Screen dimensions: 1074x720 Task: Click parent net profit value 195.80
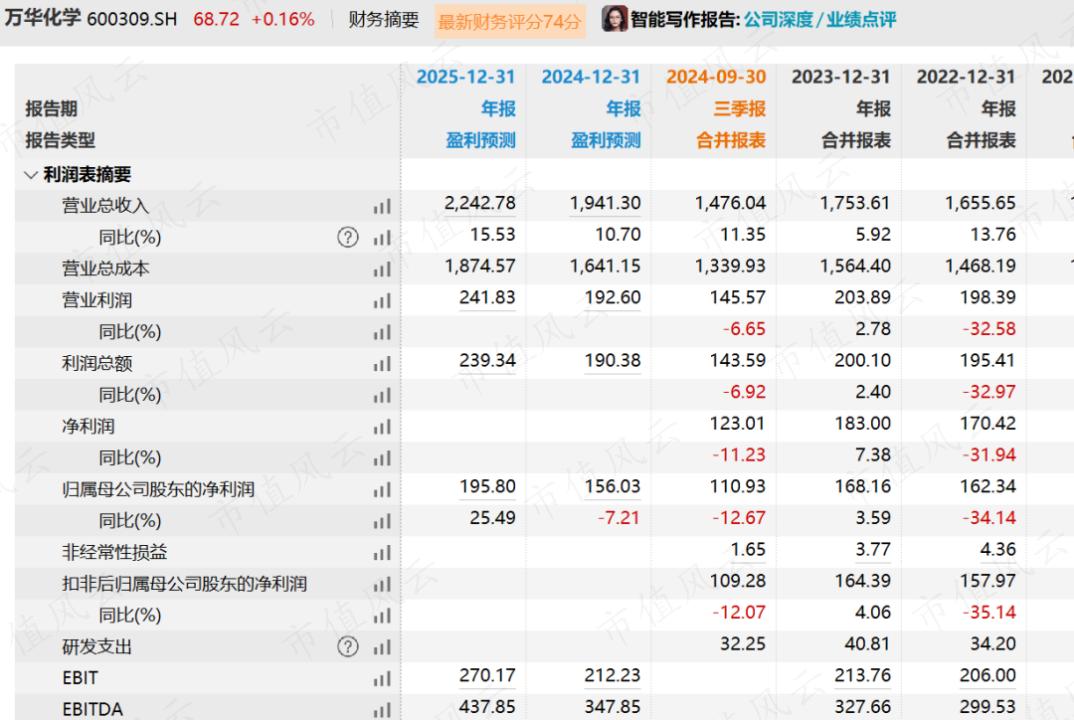tap(487, 487)
